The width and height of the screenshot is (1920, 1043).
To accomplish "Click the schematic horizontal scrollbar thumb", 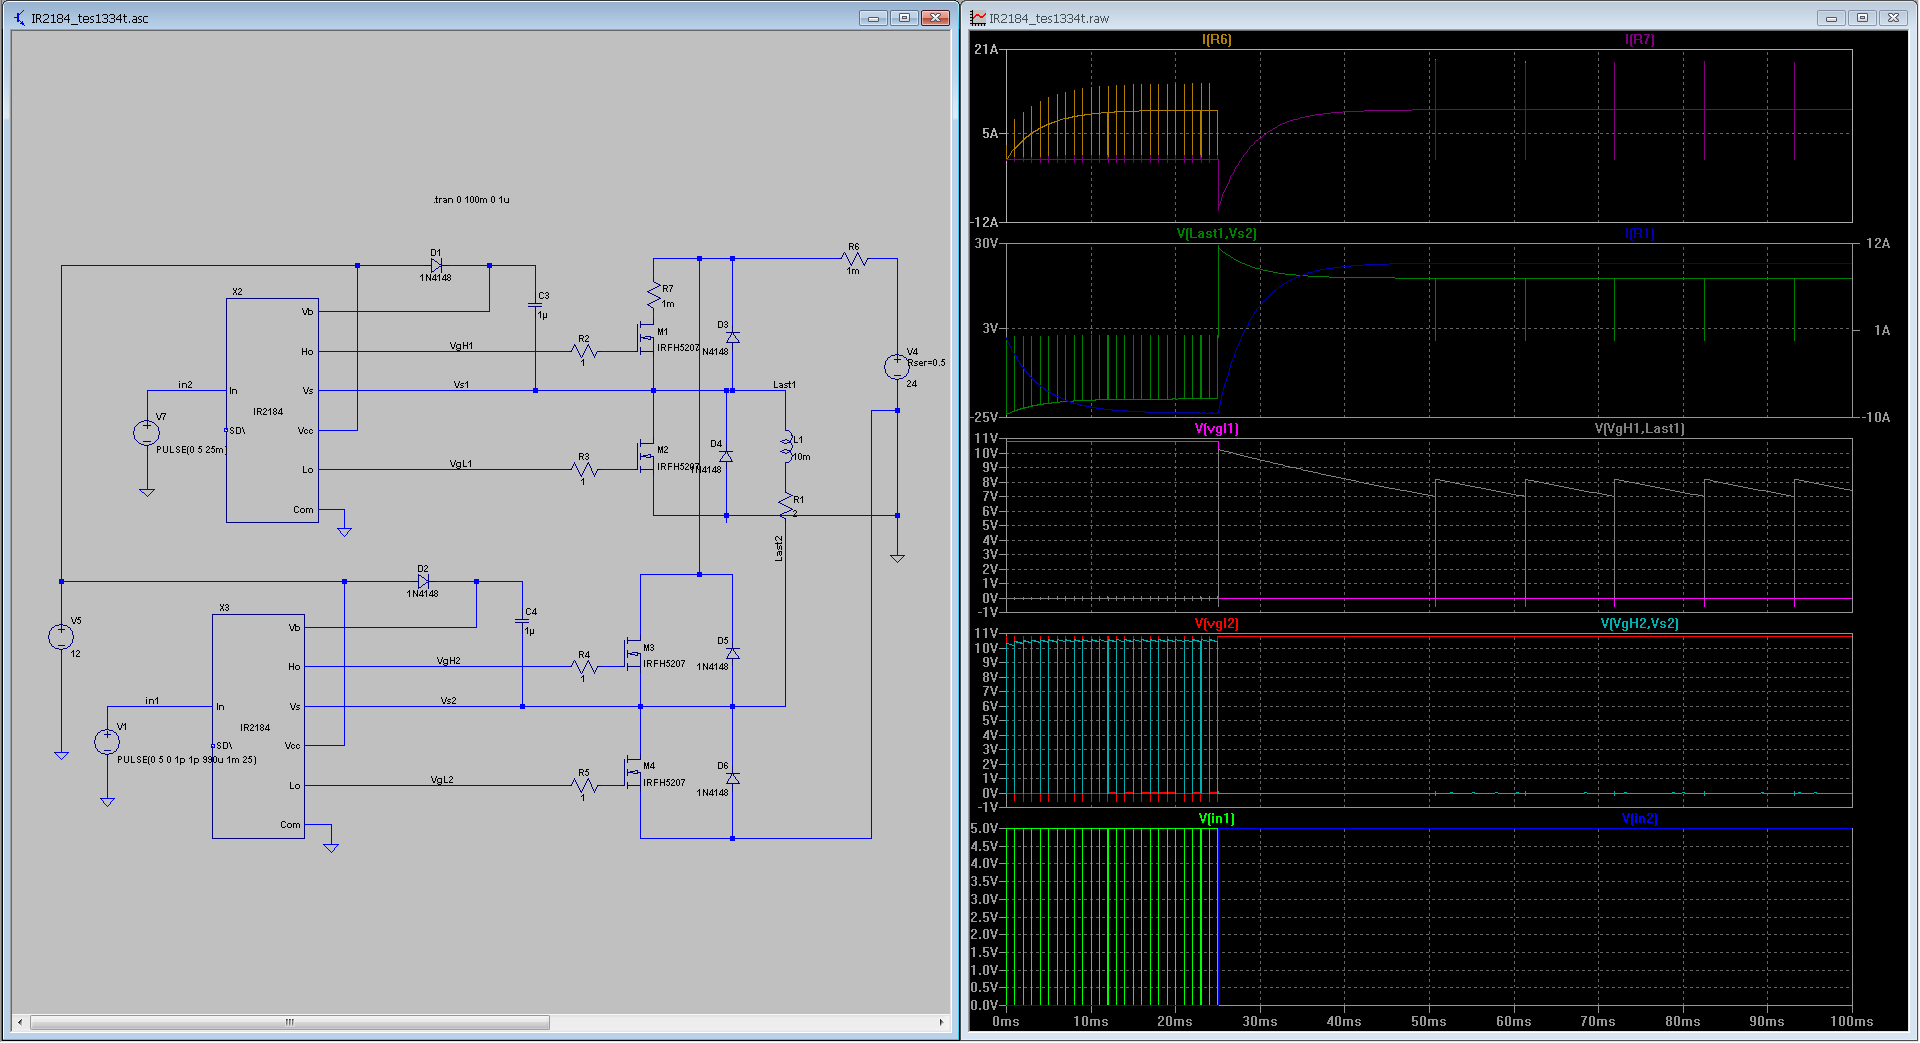I will (x=290, y=1022).
